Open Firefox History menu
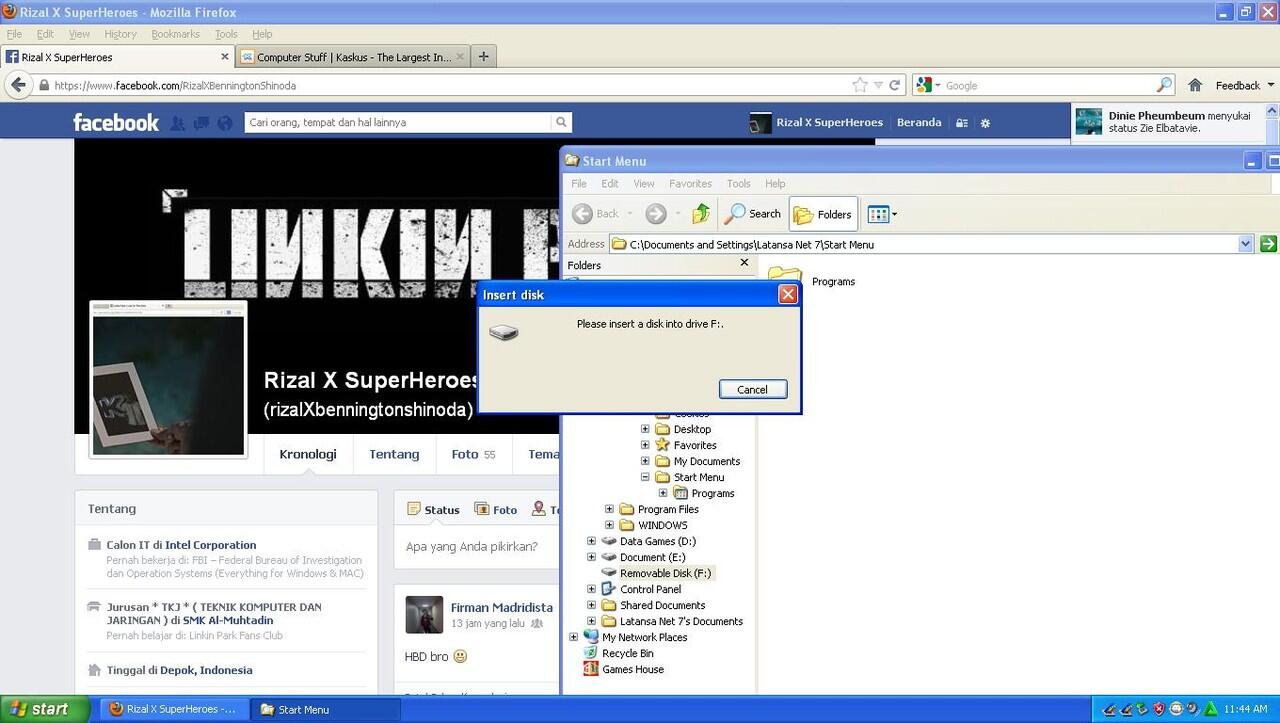The height and width of the screenshot is (723, 1280). [120, 34]
